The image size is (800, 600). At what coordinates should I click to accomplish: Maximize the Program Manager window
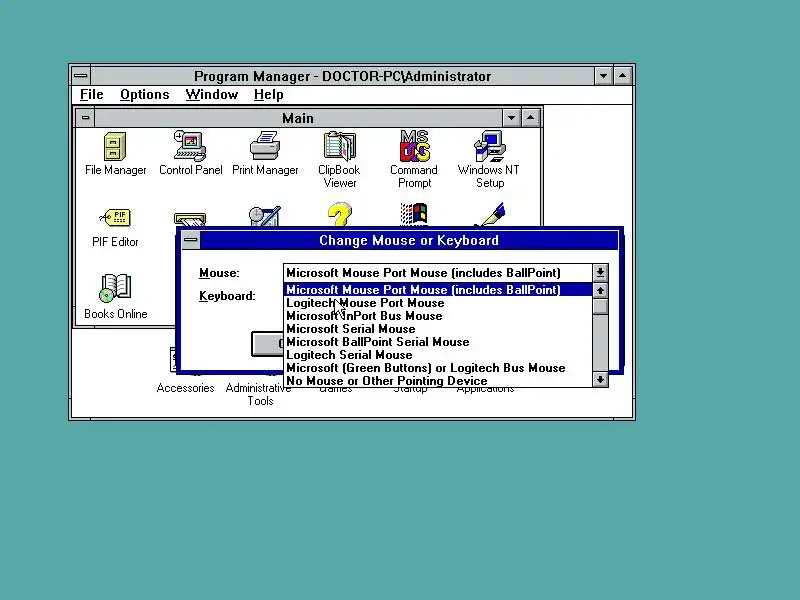point(623,76)
